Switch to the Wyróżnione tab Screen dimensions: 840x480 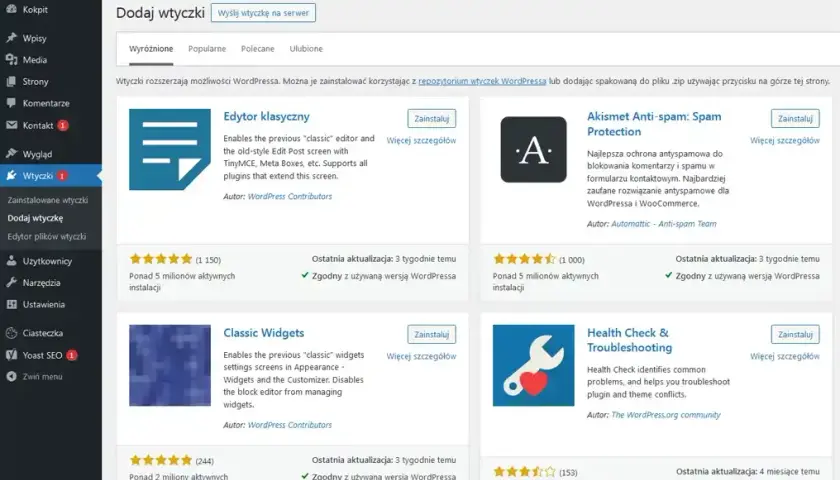151,49
